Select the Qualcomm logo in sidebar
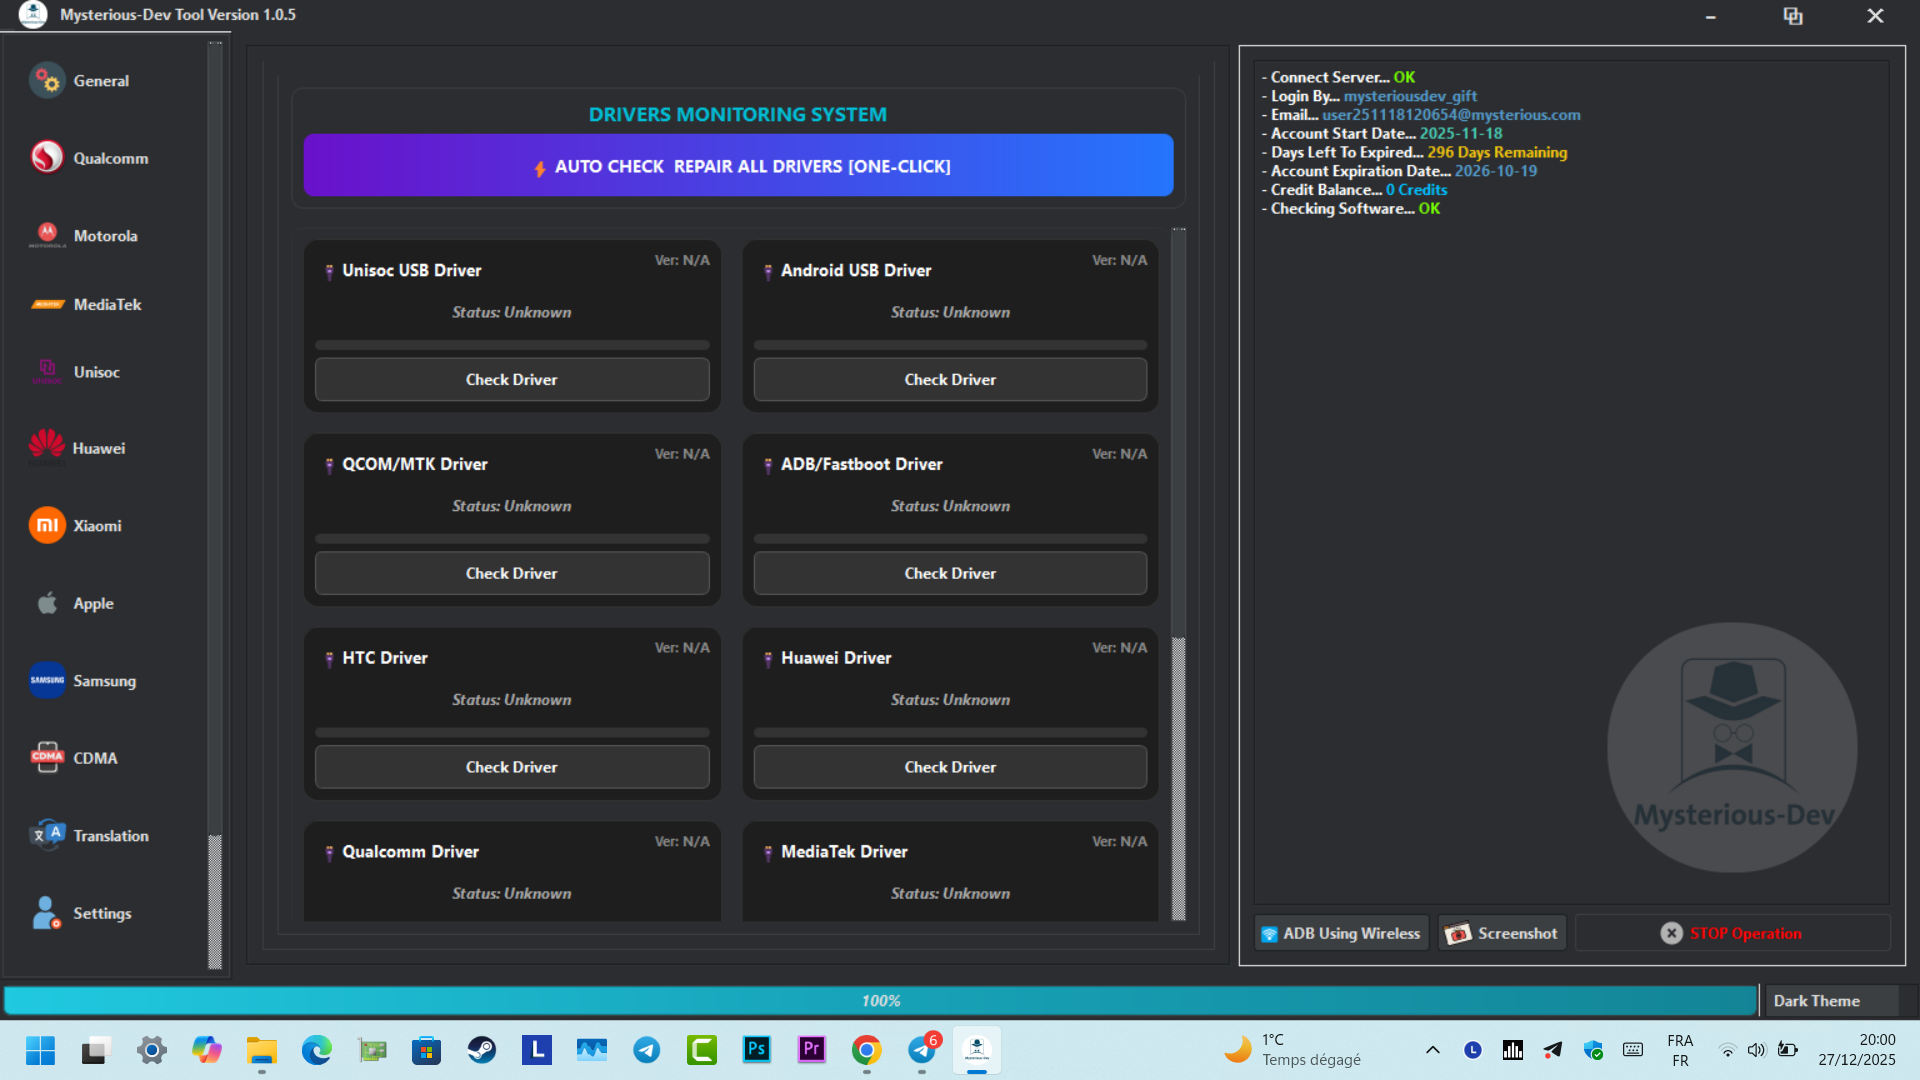This screenshot has width=1920, height=1080. coord(47,157)
